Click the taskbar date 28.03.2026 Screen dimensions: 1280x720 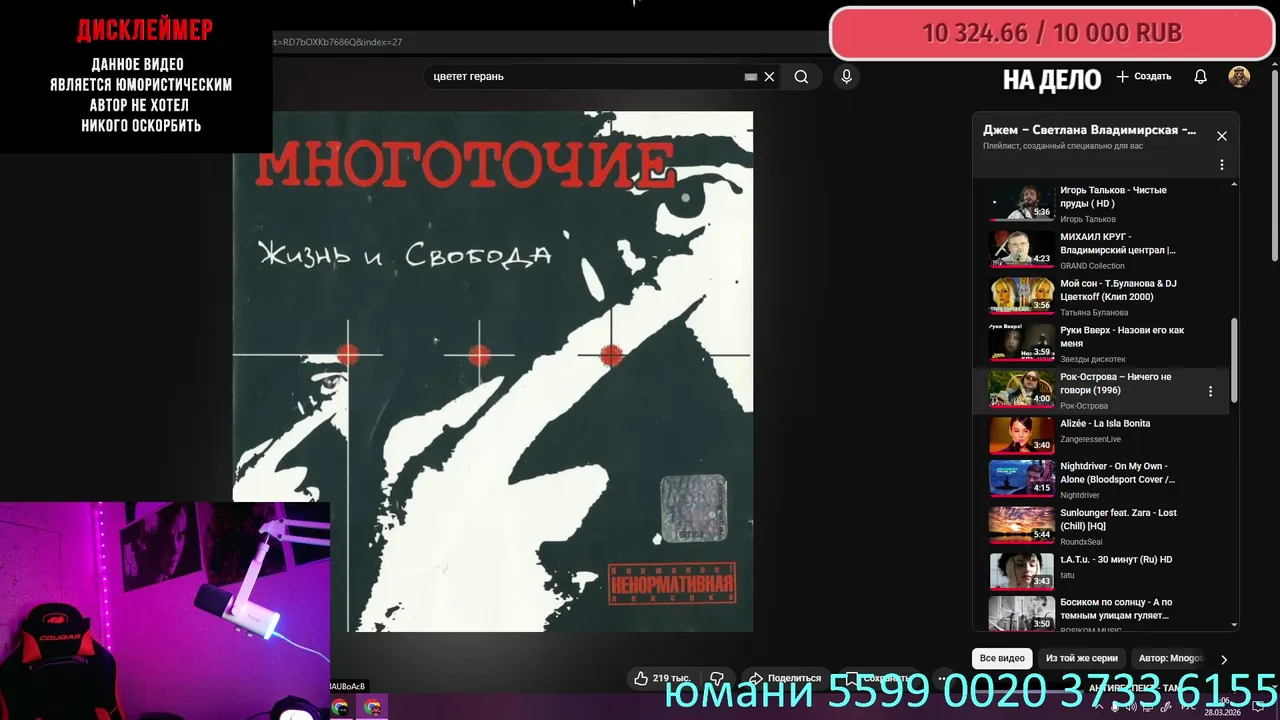click(1222, 713)
